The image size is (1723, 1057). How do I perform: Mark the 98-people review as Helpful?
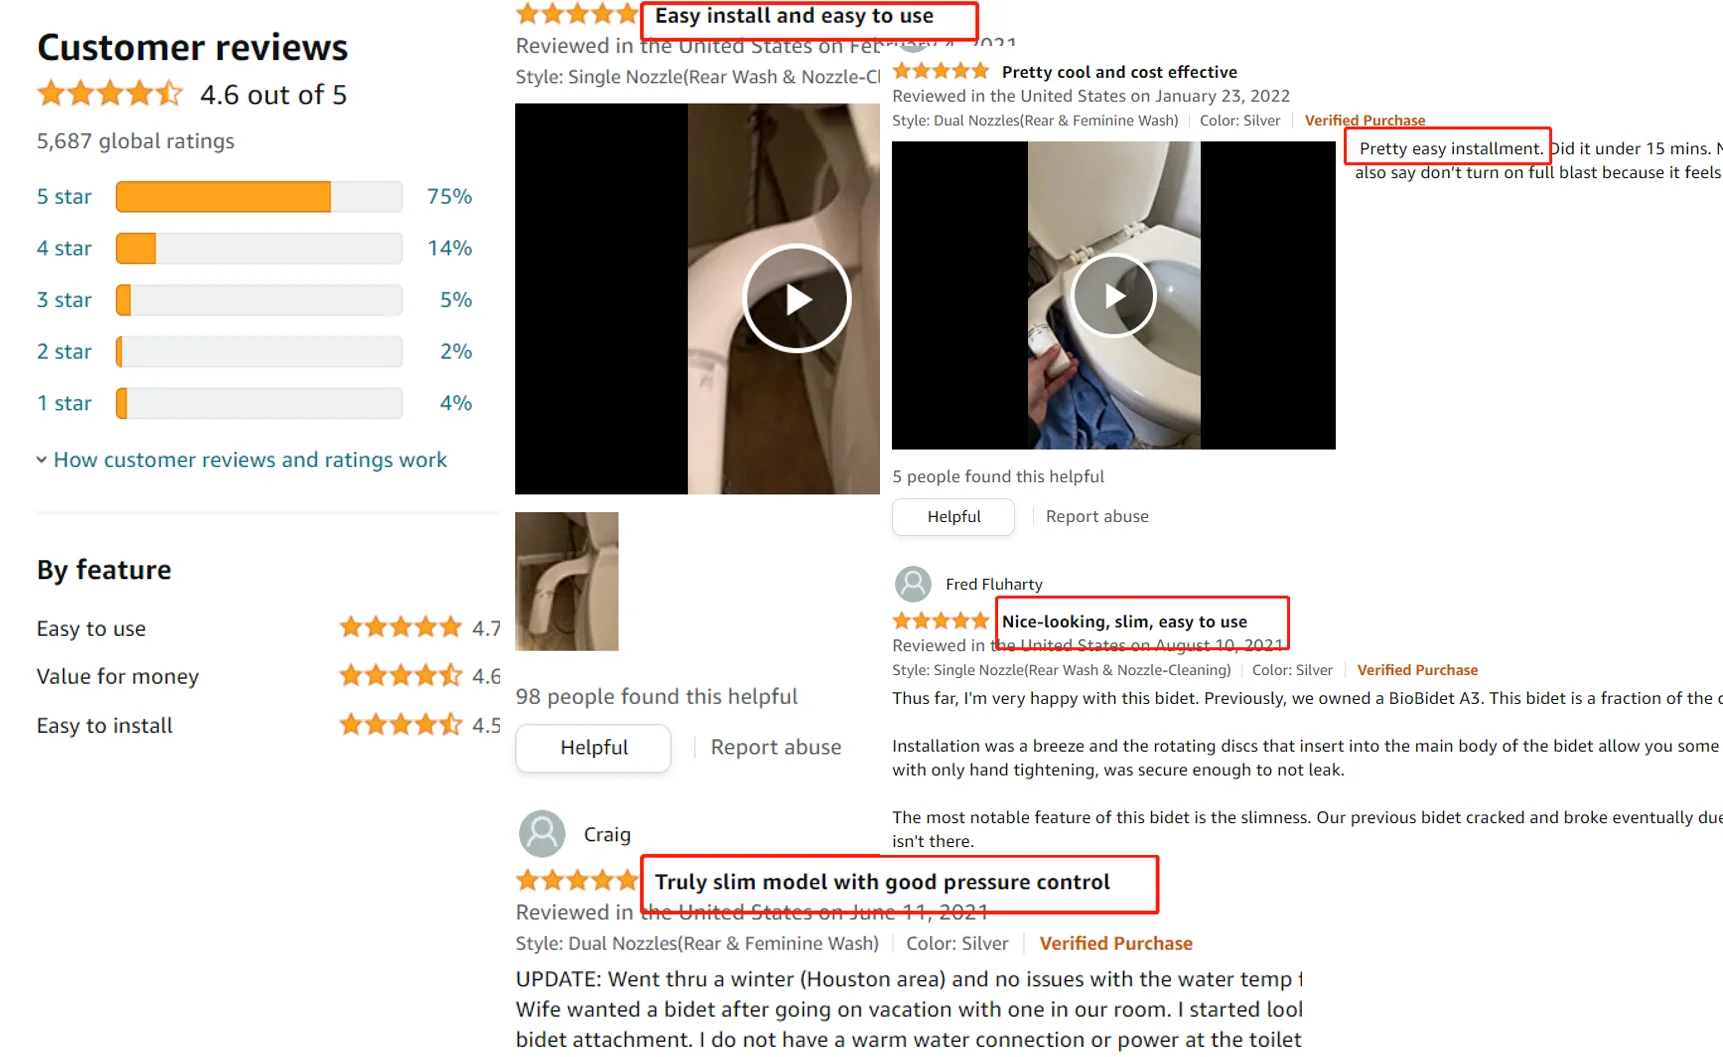point(593,748)
